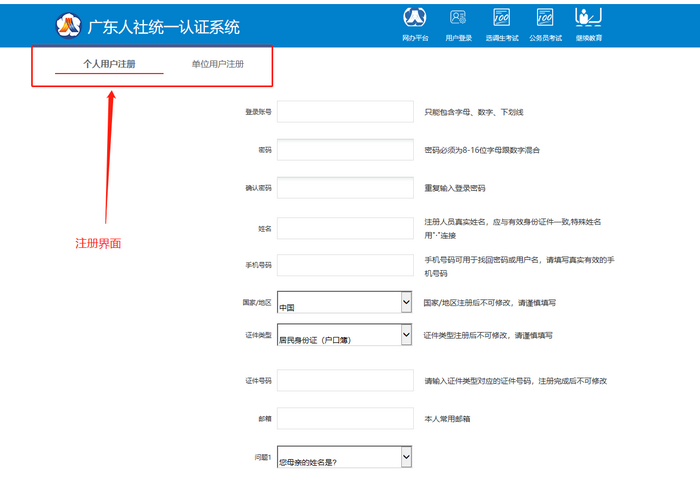This screenshot has width=700, height=480.
Task: Select the 姓名 input field
Action: (x=345, y=228)
